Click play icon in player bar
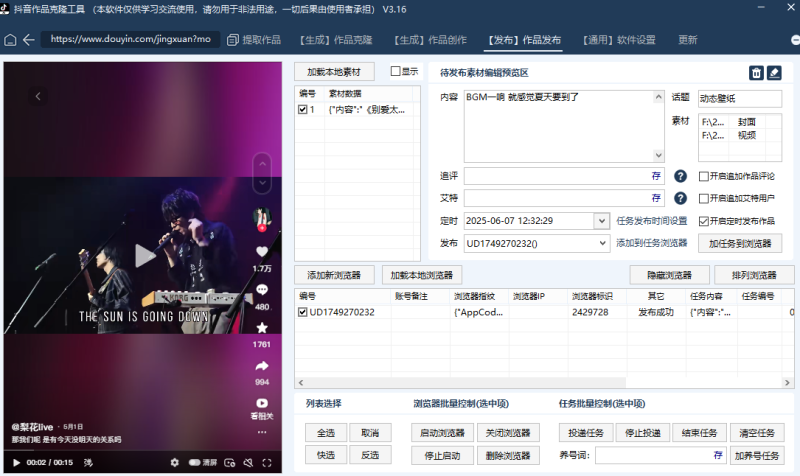This screenshot has width=800, height=476. 16,463
